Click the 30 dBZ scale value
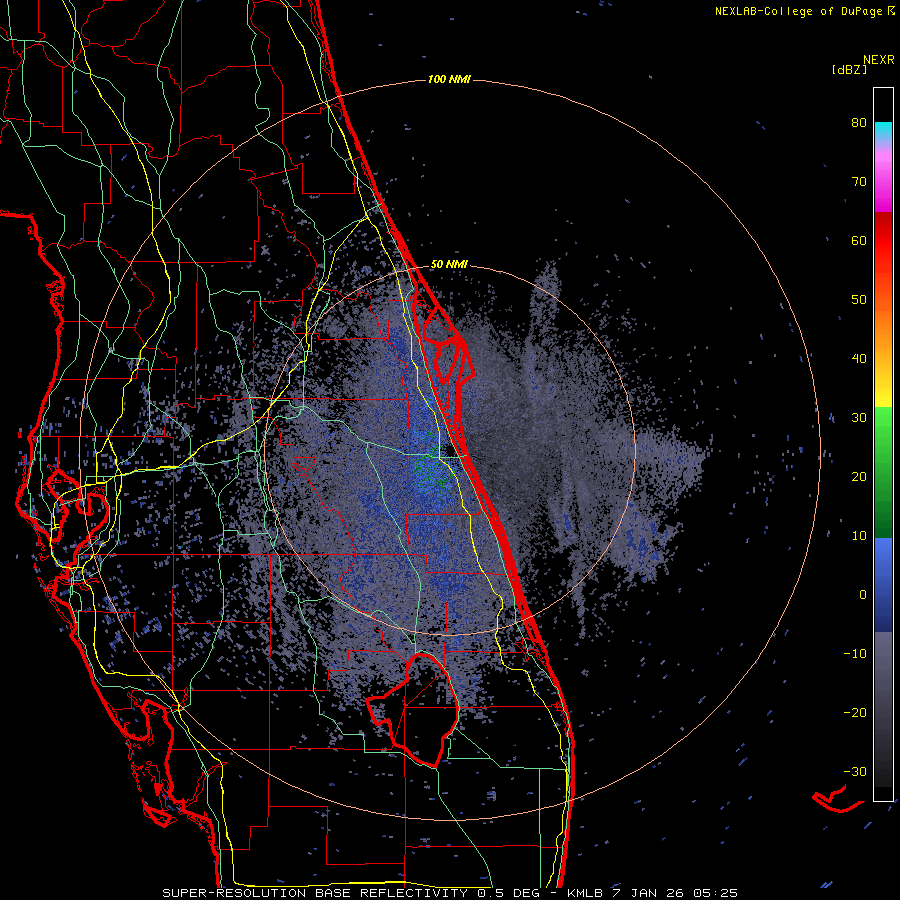Image resolution: width=900 pixels, height=900 pixels. click(x=859, y=418)
